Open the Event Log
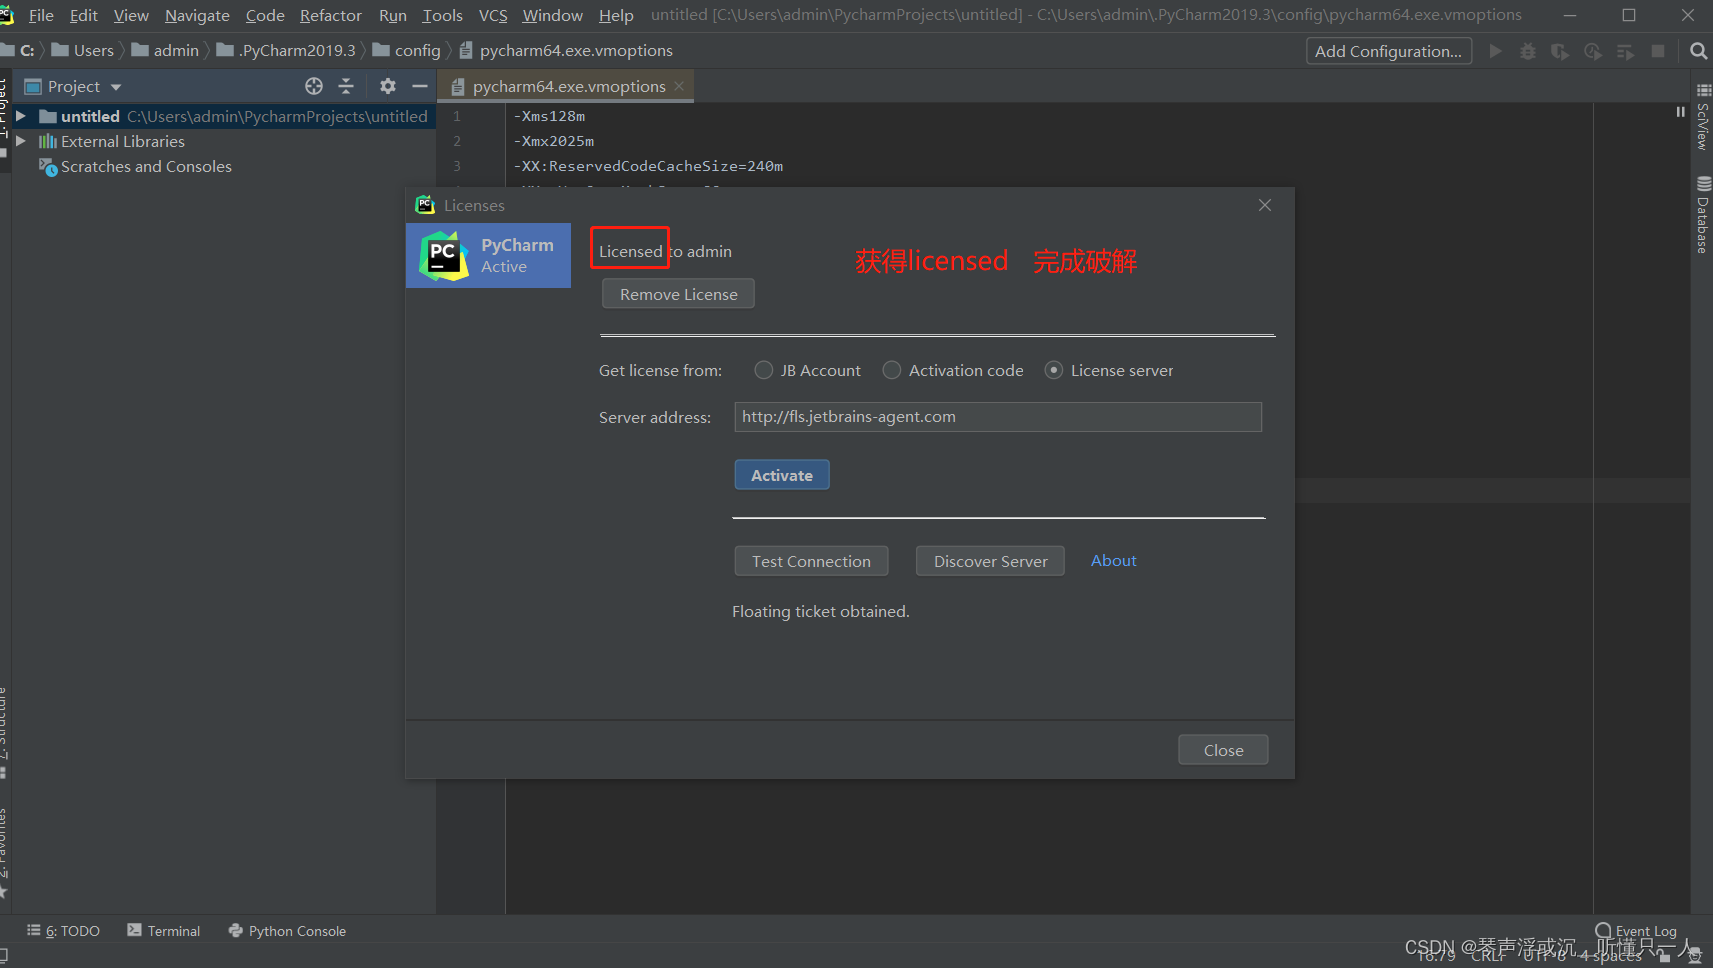1713x968 pixels. point(1636,931)
